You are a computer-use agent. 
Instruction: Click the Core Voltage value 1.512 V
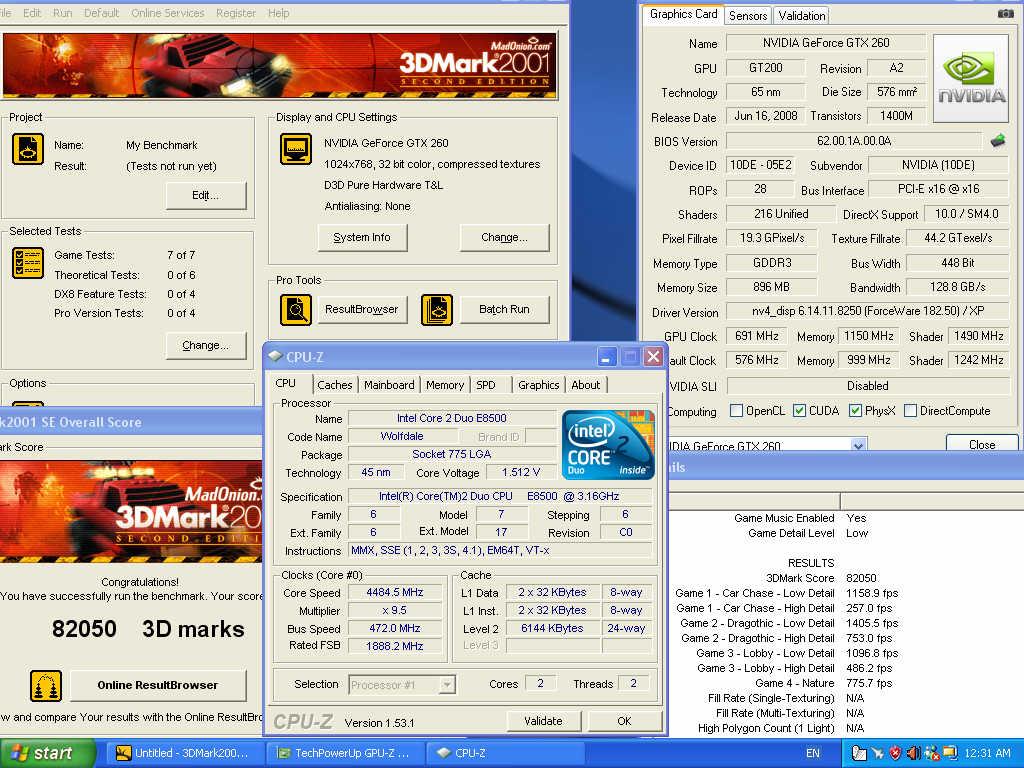tap(520, 472)
